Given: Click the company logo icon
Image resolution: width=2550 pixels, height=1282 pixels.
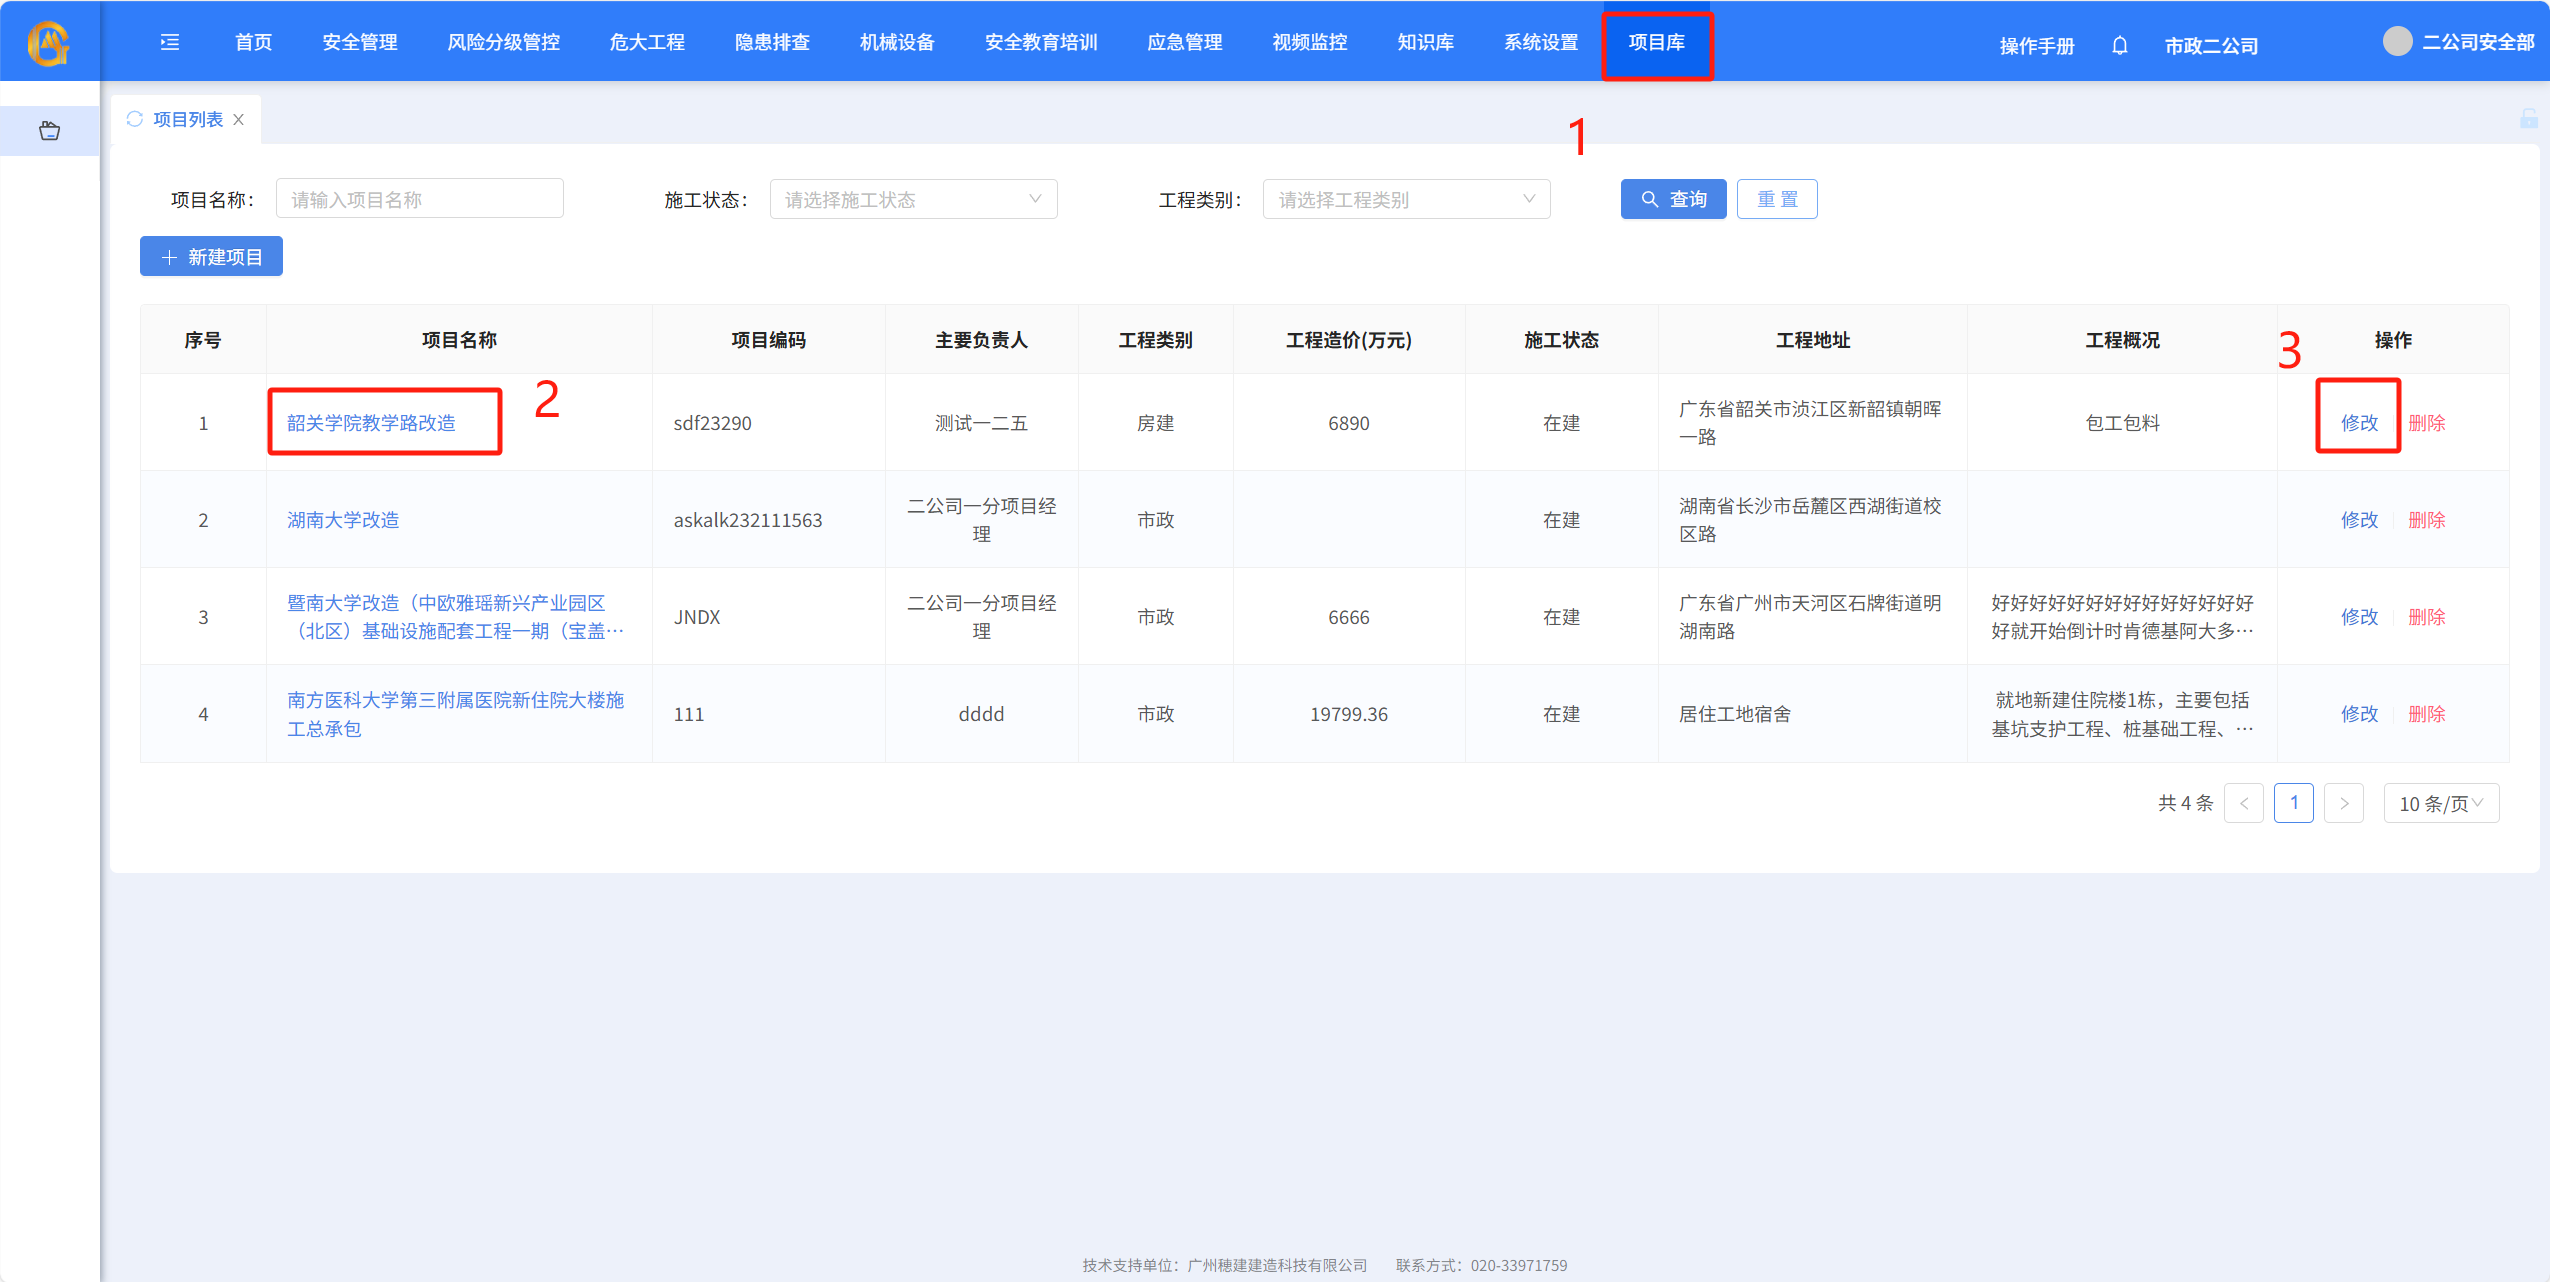Looking at the screenshot, I should (48, 42).
